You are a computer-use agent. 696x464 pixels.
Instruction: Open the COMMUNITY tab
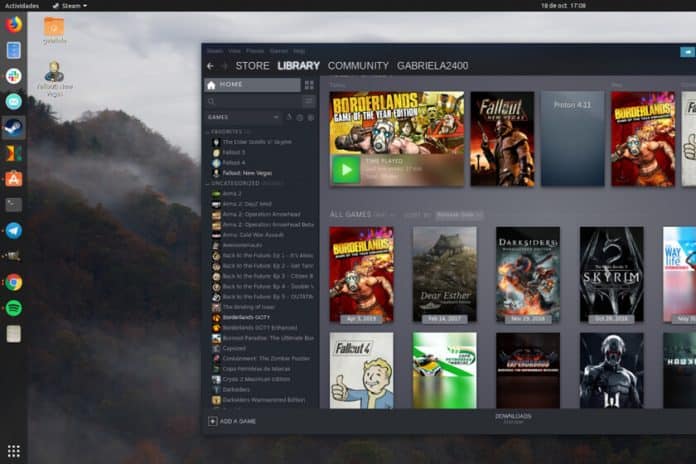[x=358, y=66]
